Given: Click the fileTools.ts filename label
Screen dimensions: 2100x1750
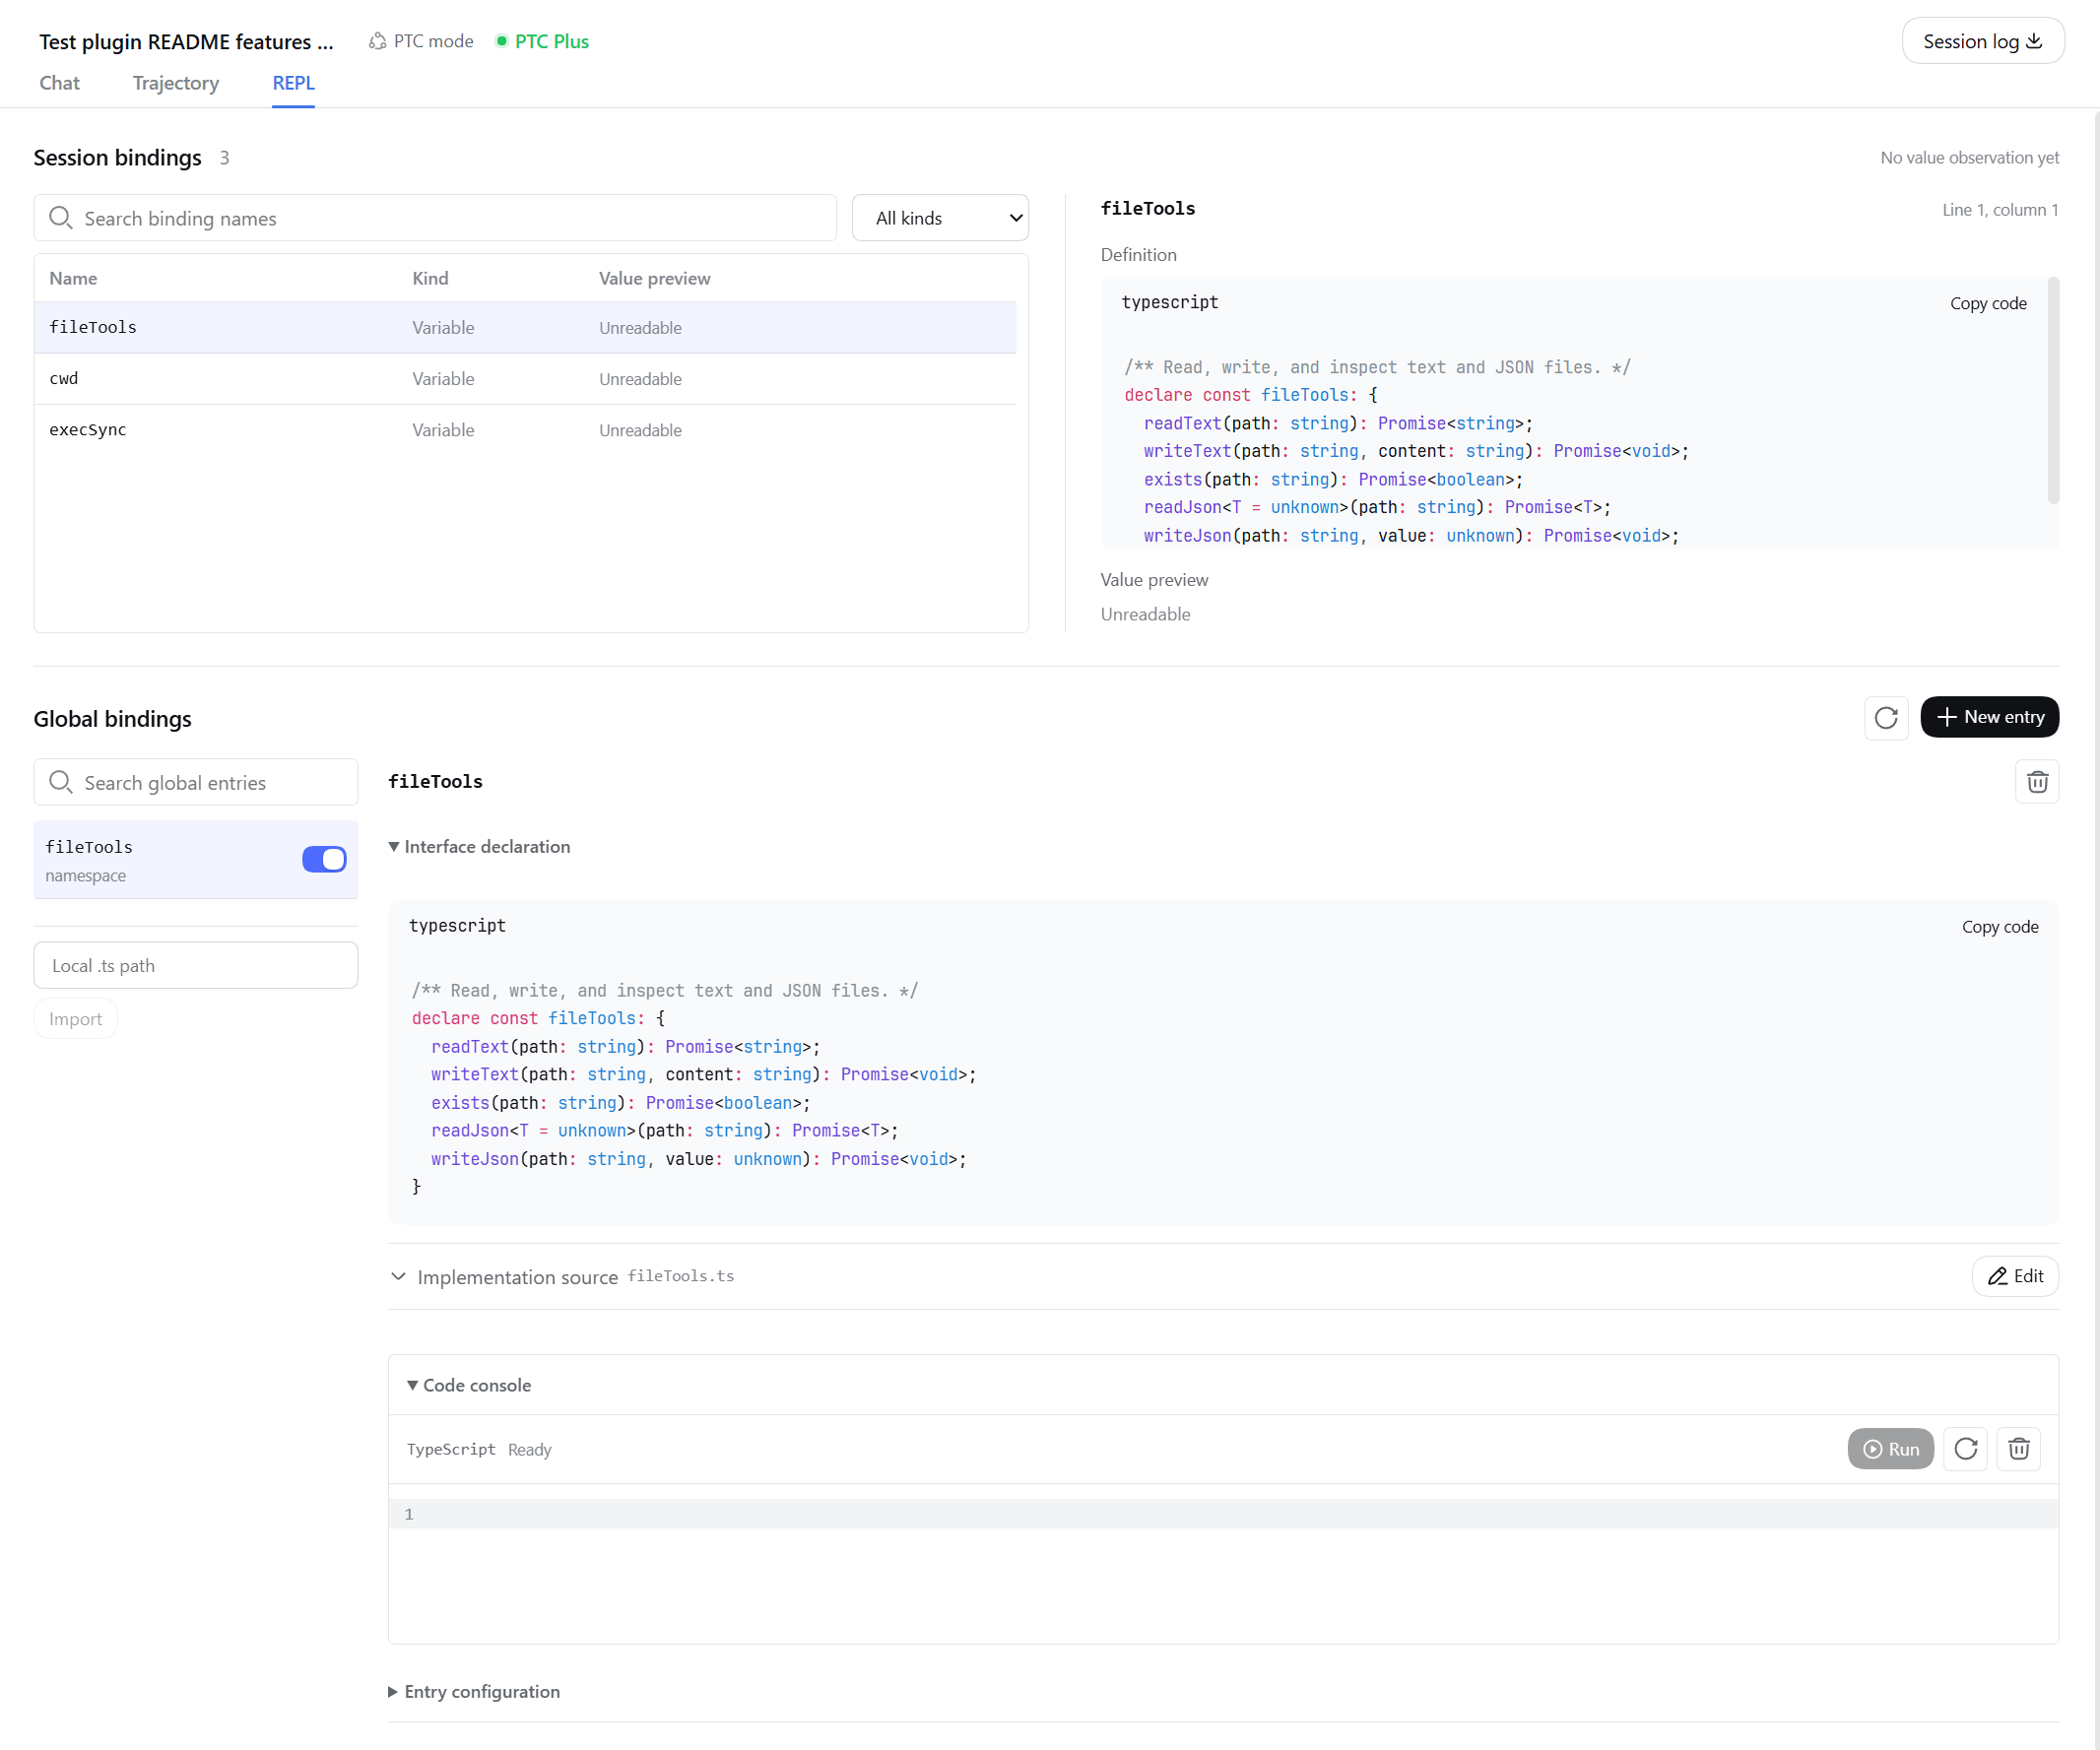Looking at the screenshot, I should (x=681, y=1276).
